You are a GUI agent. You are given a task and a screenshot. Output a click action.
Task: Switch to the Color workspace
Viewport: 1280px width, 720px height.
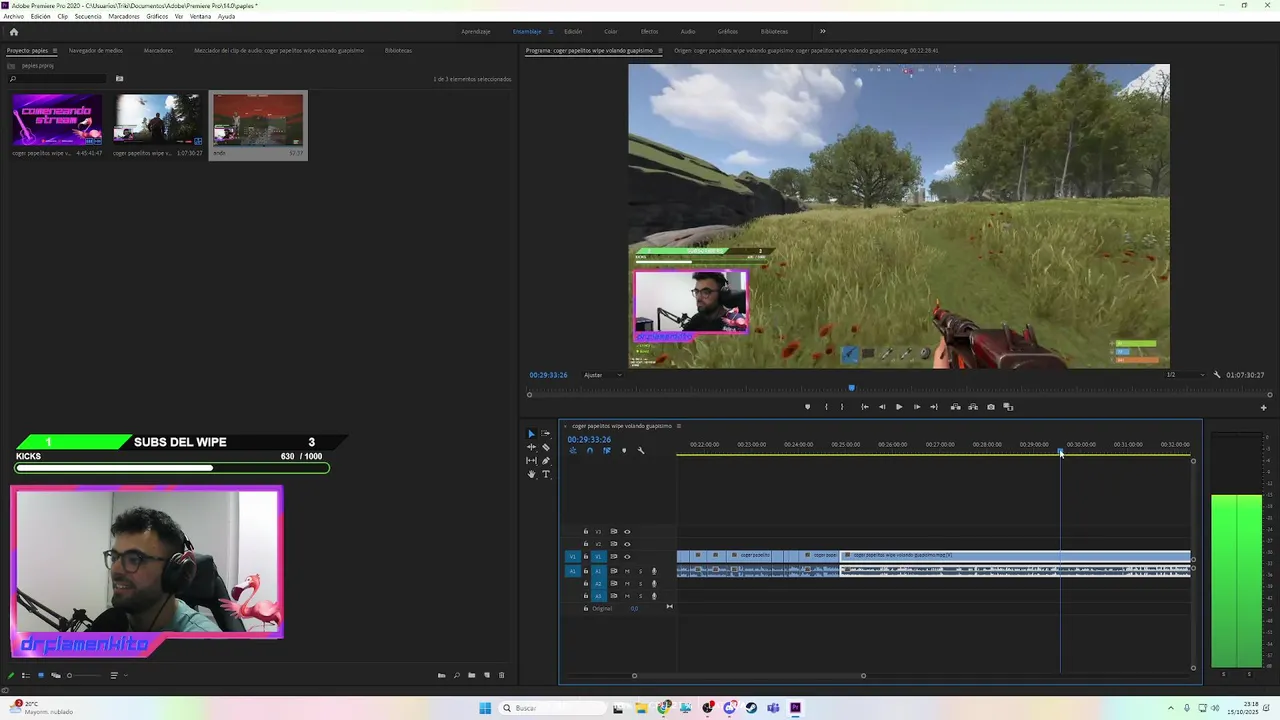click(610, 31)
